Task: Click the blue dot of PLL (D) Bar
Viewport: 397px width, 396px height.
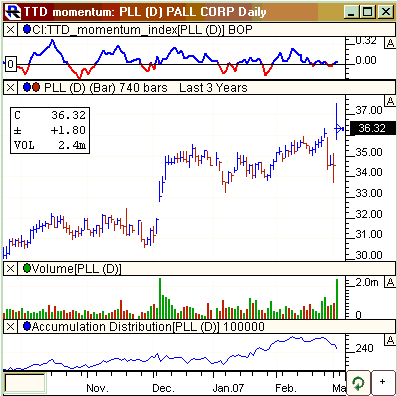Action: [x=27, y=88]
